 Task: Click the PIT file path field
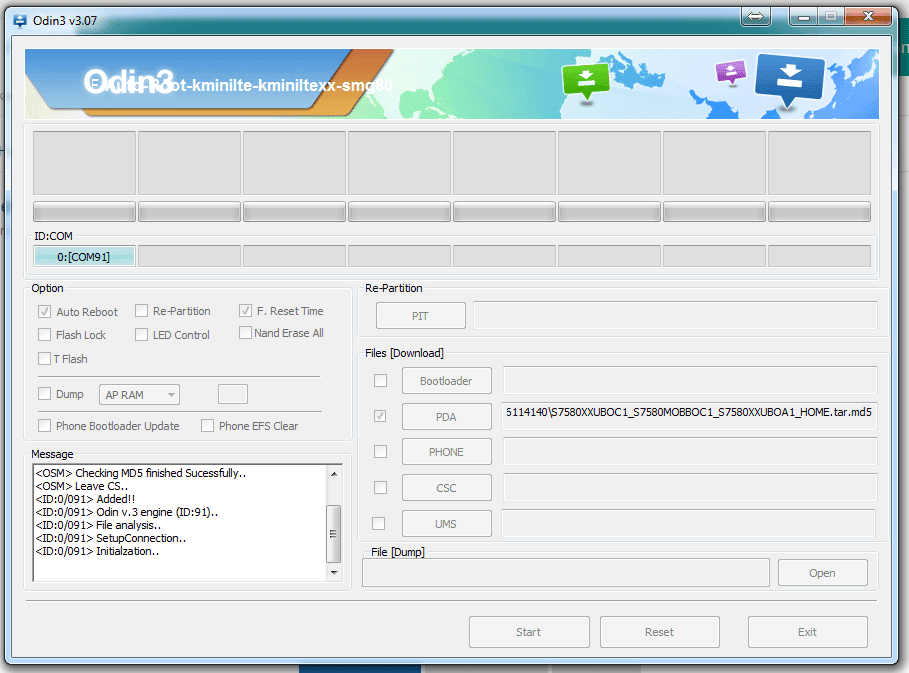675,315
